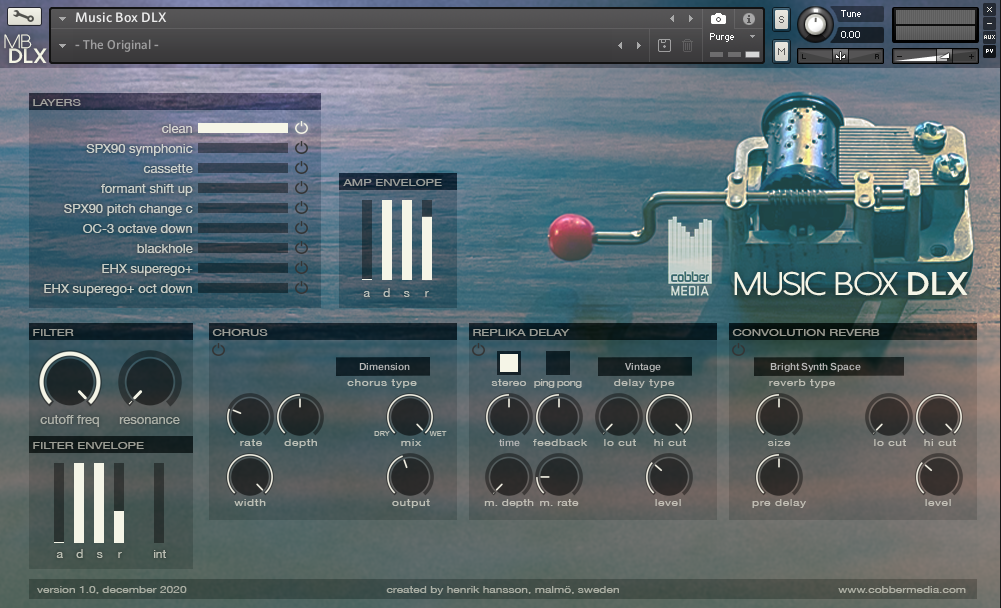The width and height of the screenshot is (1001, 608).
Task: Click the chorus dry/wet mix knob
Action: (410, 416)
